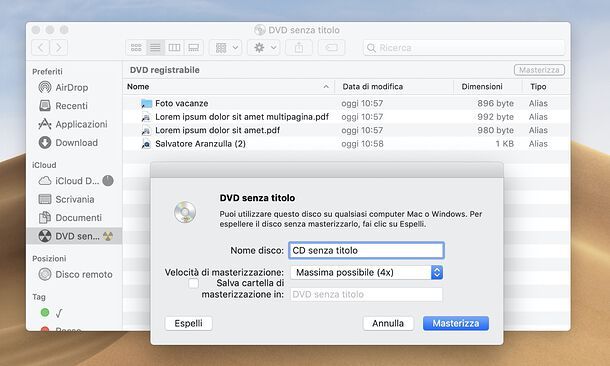Screen dimensions: 610x366
Task: Click the burn icon beside DVD sidebar item
Action: point(108,236)
